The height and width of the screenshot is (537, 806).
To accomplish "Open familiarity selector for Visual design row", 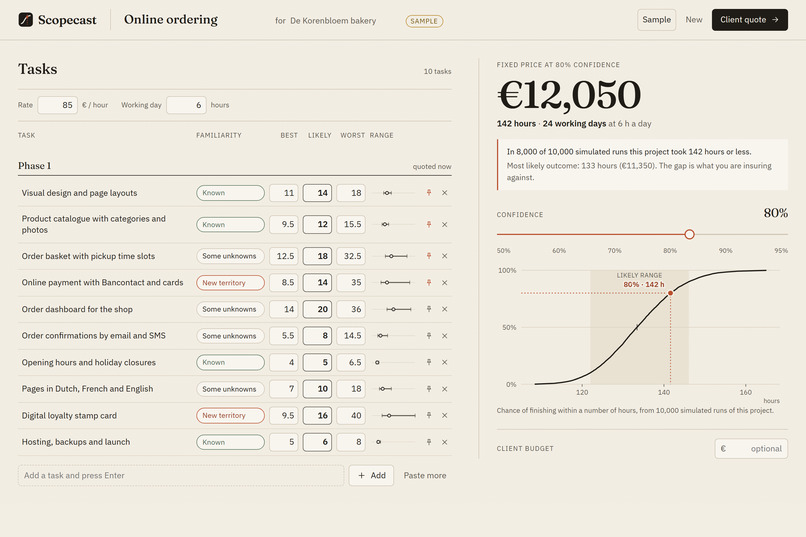I will [230, 193].
